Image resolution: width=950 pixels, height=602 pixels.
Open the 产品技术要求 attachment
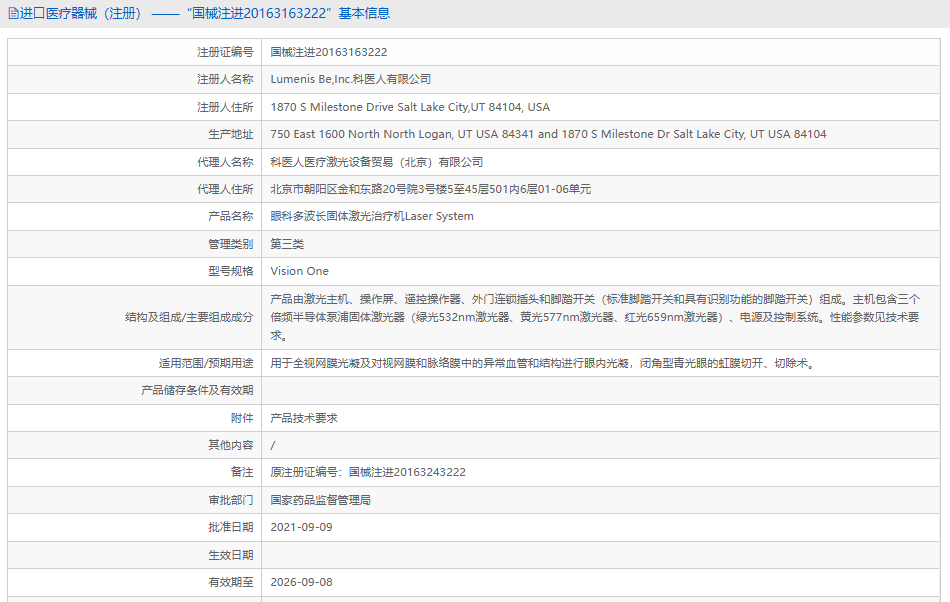304,418
